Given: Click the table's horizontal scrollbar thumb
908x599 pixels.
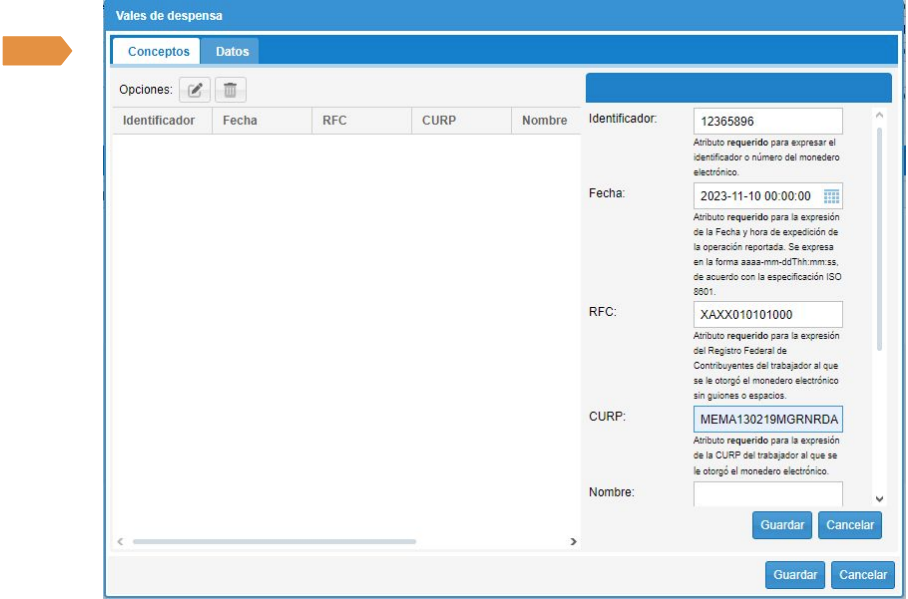Looking at the screenshot, I should (274, 541).
